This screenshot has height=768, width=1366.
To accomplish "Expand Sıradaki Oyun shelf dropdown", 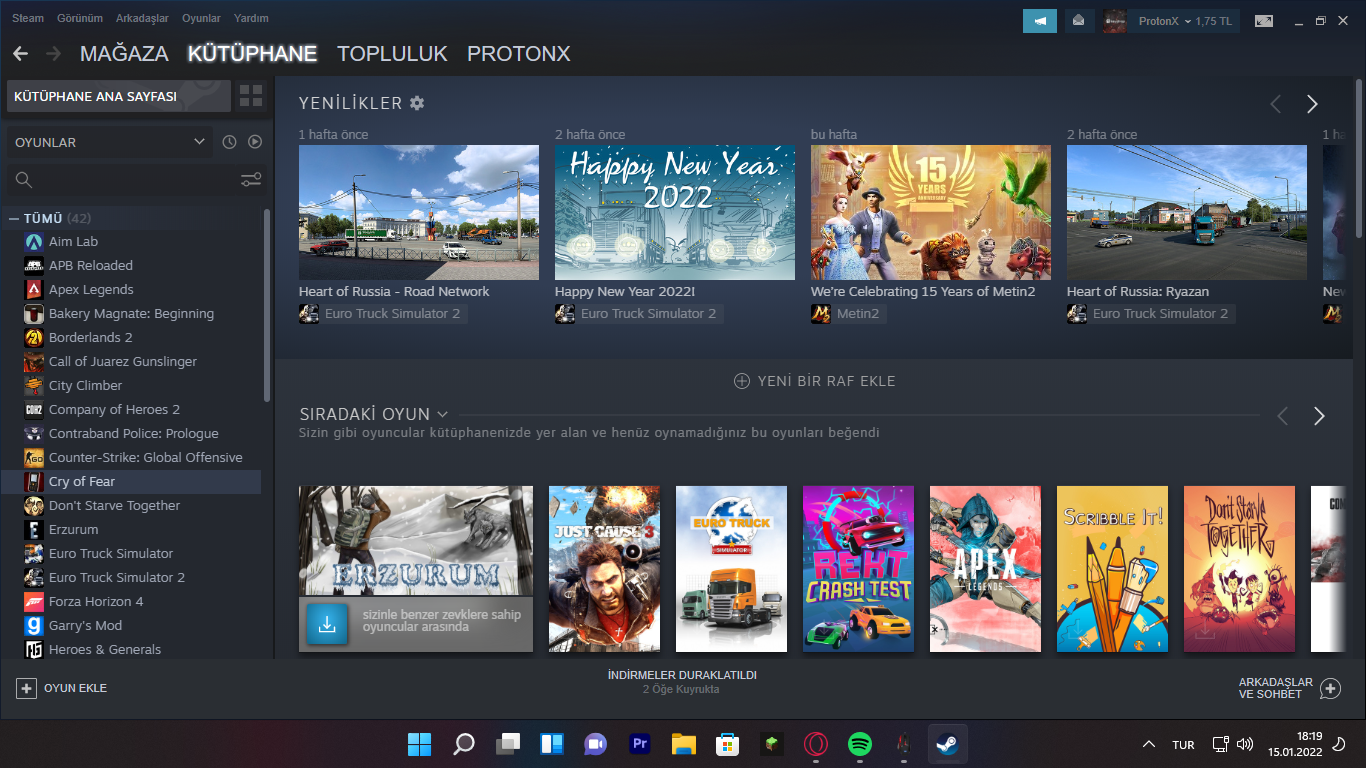I will pos(442,414).
